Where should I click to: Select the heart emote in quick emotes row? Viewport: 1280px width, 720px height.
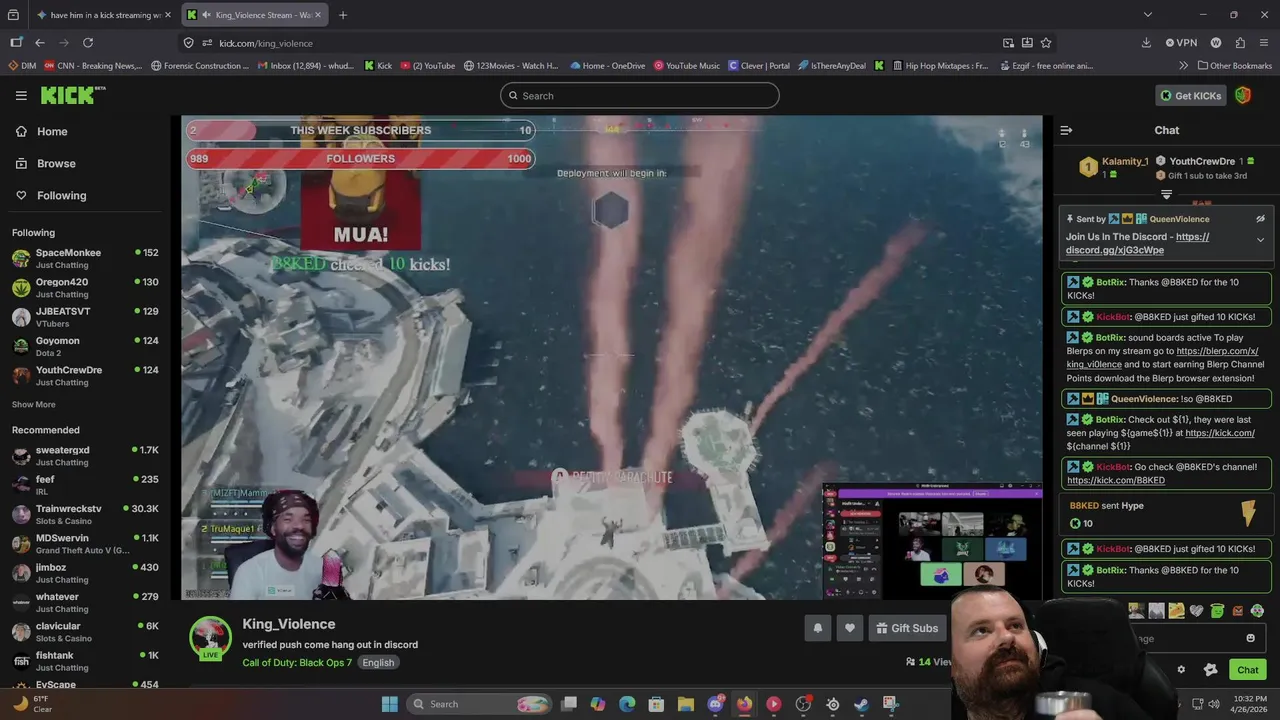tap(1196, 610)
